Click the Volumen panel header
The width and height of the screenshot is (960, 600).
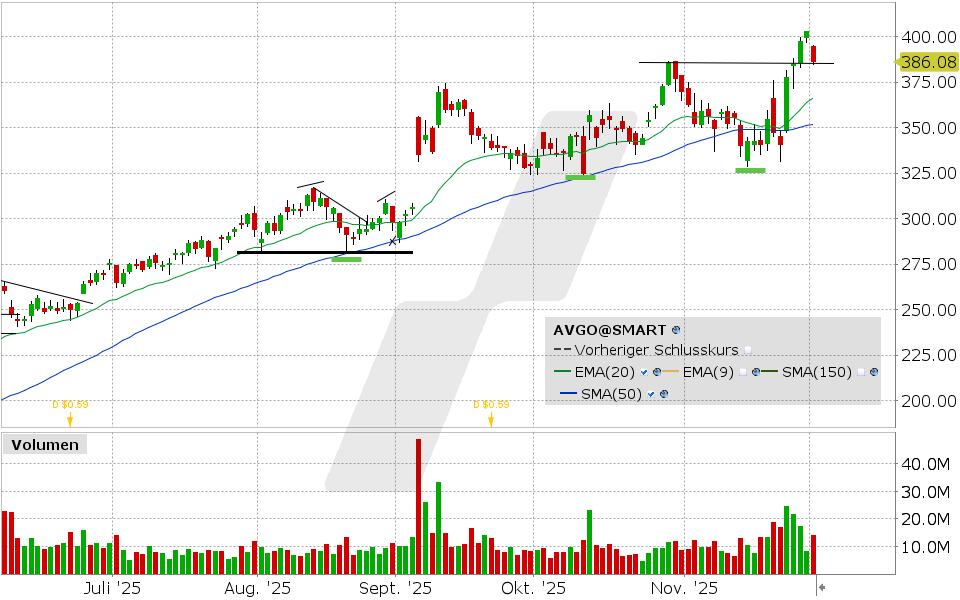(44, 445)
